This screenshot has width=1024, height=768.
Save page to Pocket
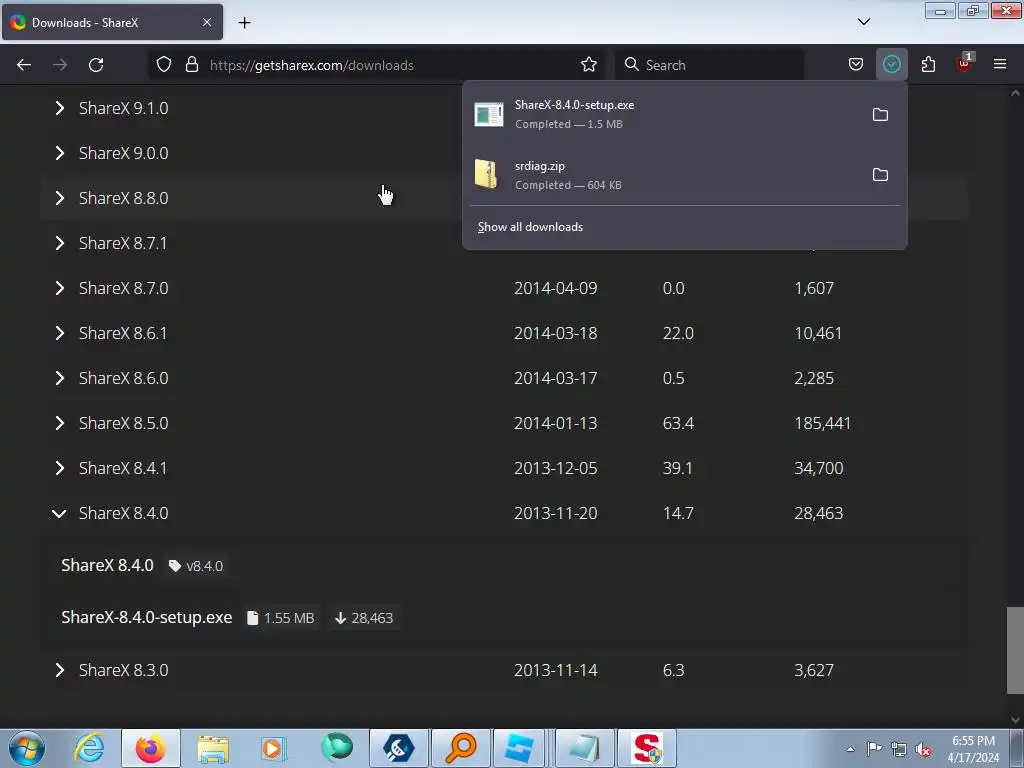point(856,65)
